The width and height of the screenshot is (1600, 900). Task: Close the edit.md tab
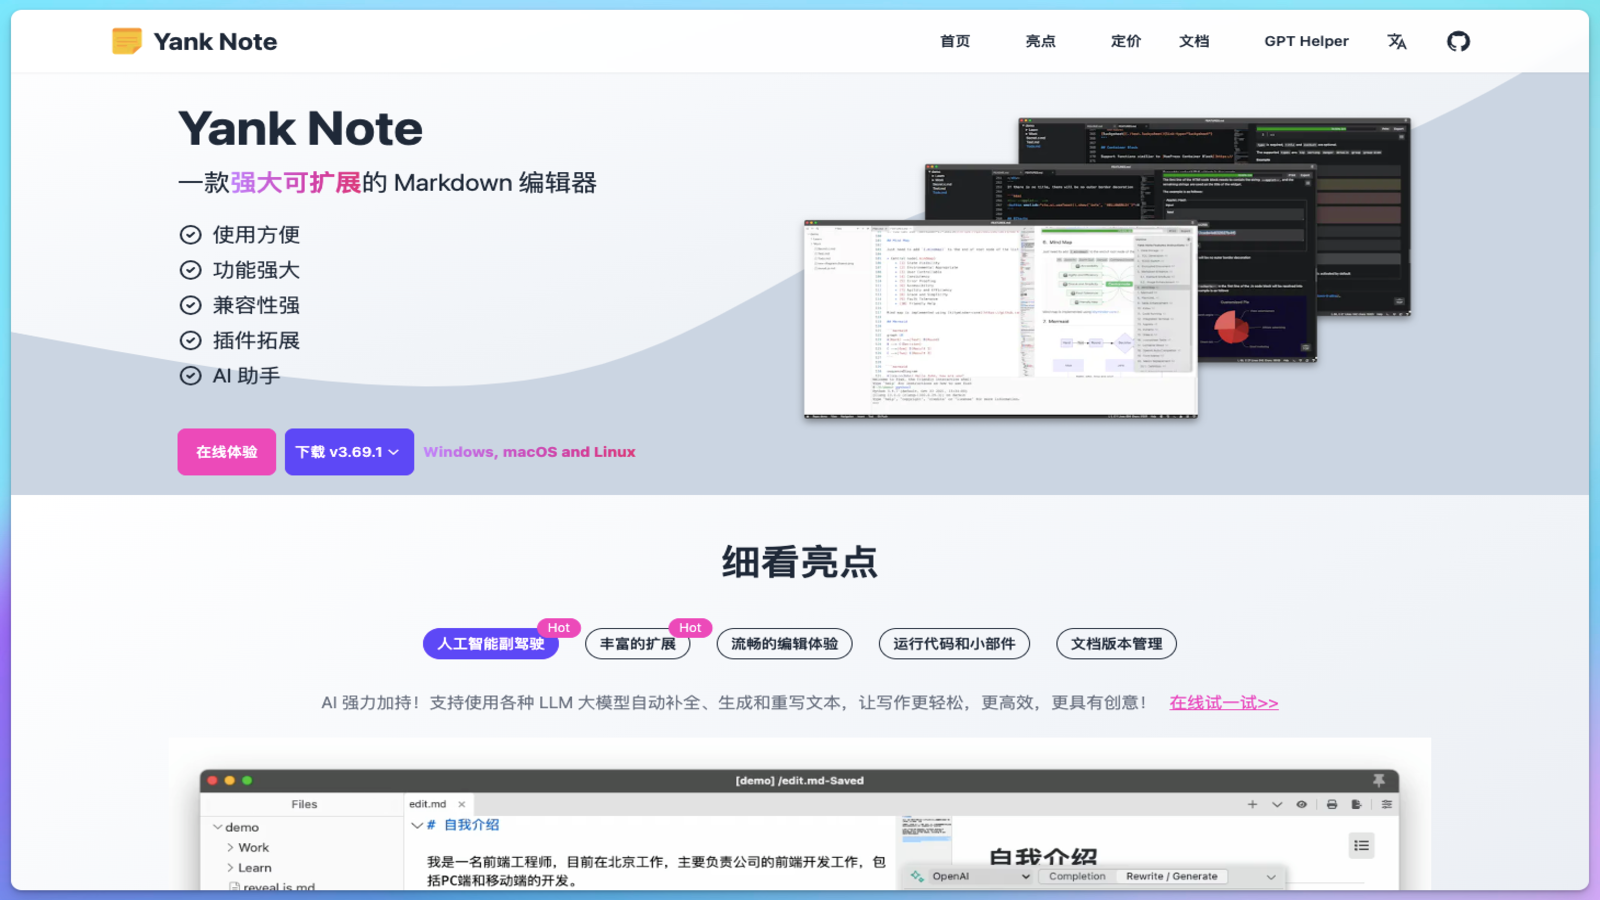tap(461, 804)
